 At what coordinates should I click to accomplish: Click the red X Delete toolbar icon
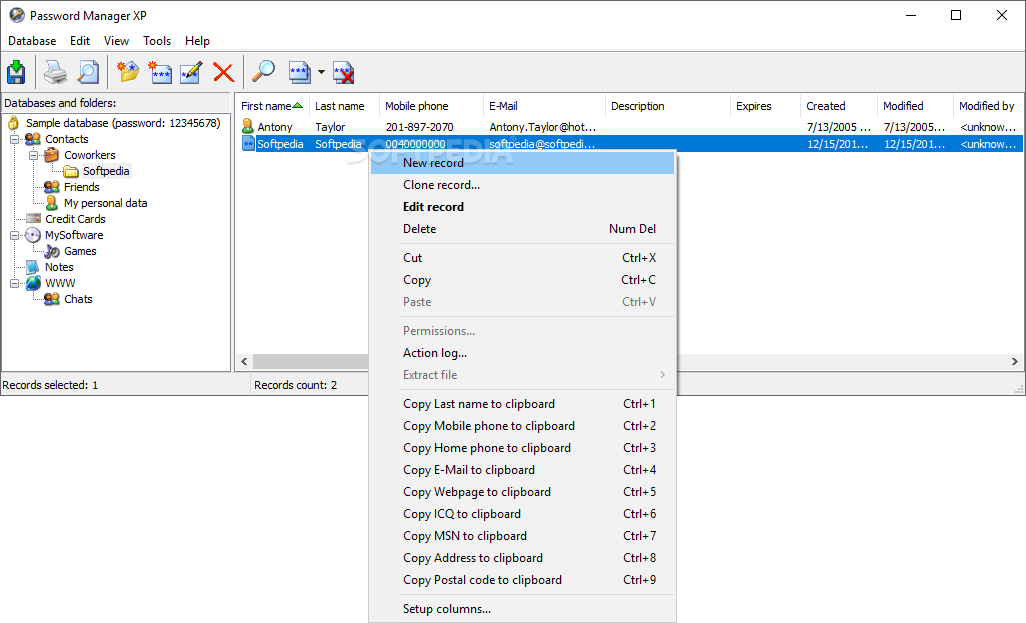pos(224,72)
